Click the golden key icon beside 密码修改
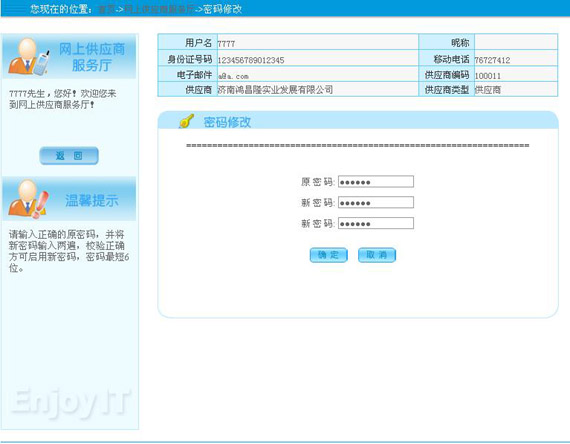The width and height of the screenshot is (570, 444). click(186, 121)
